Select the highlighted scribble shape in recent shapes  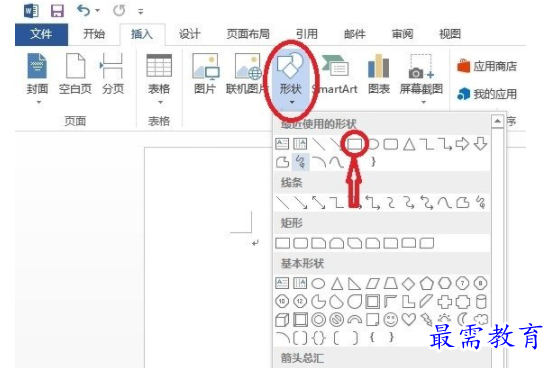click(300, 162)
